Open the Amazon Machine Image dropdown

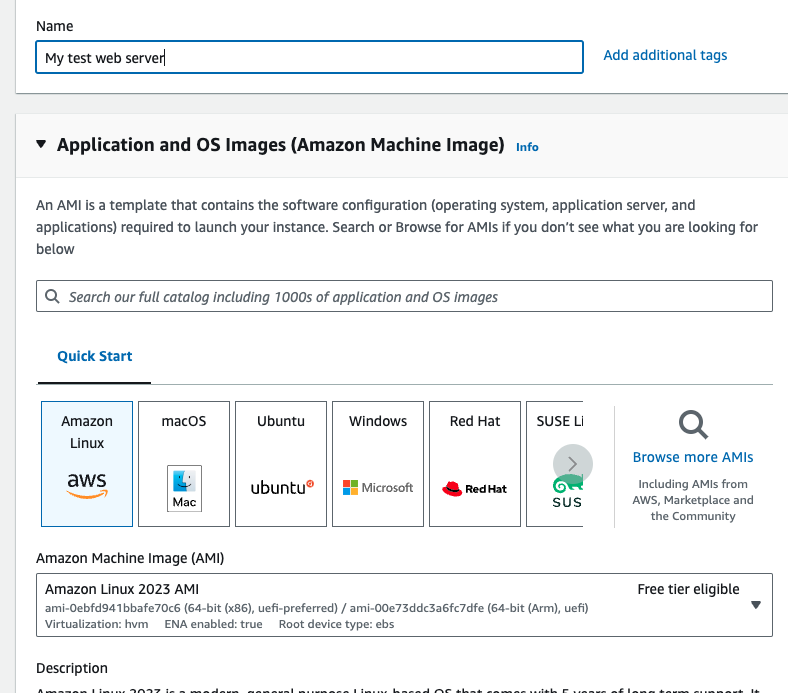click(404, 605)
